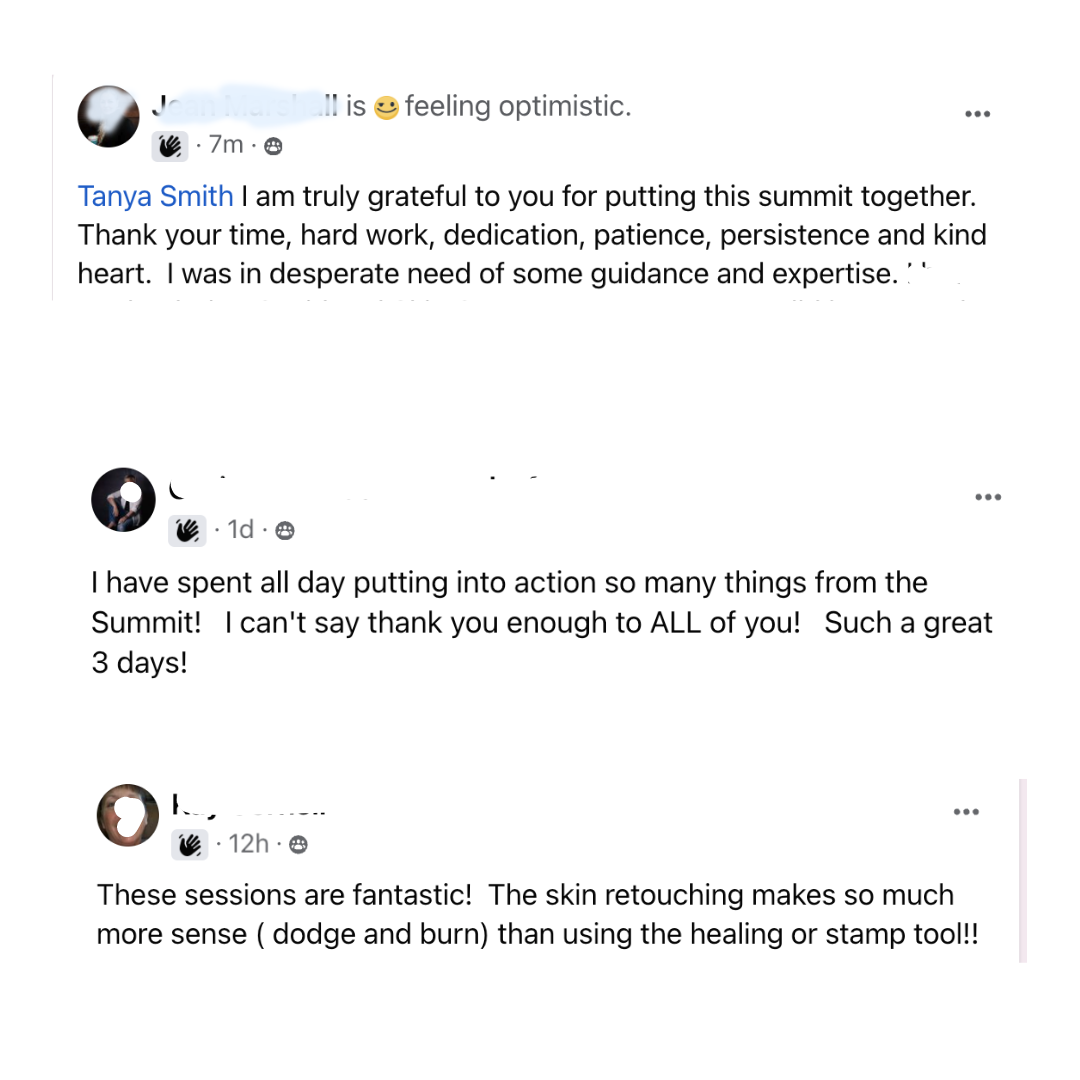1080x1080 pixels.
Task: Click the waving hand badge beside the 1d timestamp
Action: tap(187, 530)
